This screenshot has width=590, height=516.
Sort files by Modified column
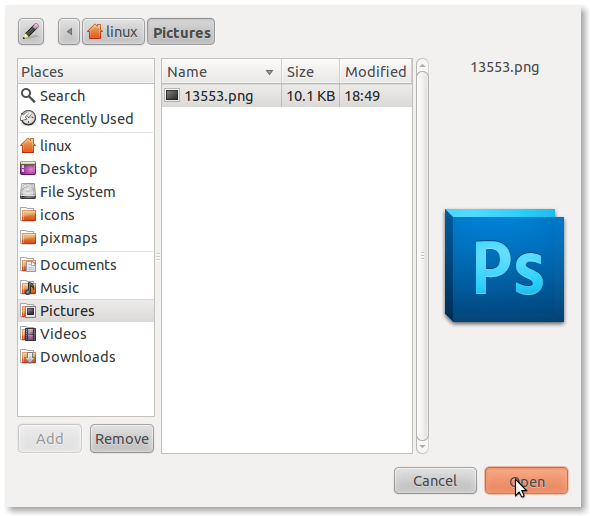point(376,72)
